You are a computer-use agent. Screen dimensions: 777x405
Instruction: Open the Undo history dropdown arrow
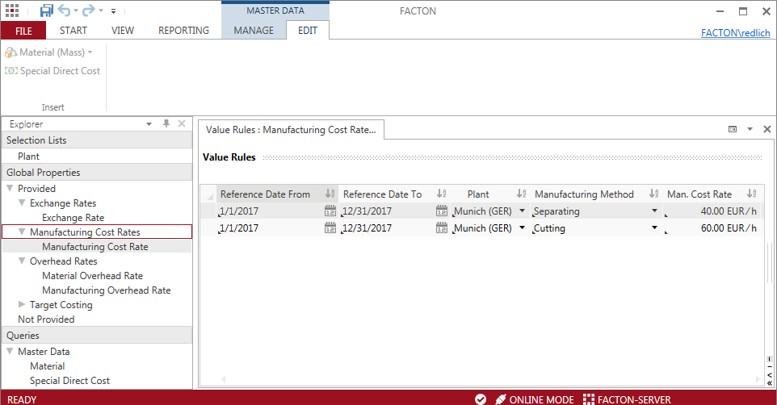click(76, 10)
